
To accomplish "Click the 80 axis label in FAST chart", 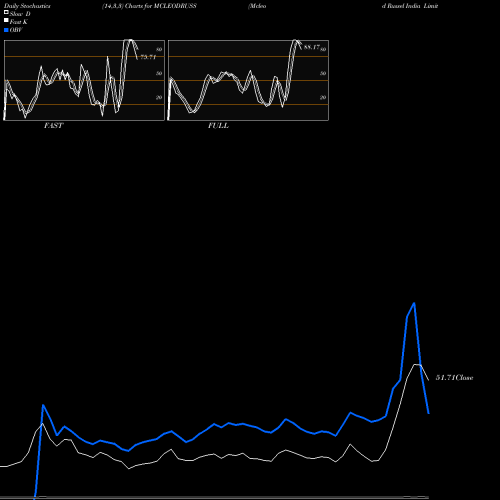I will pos(159,50).
